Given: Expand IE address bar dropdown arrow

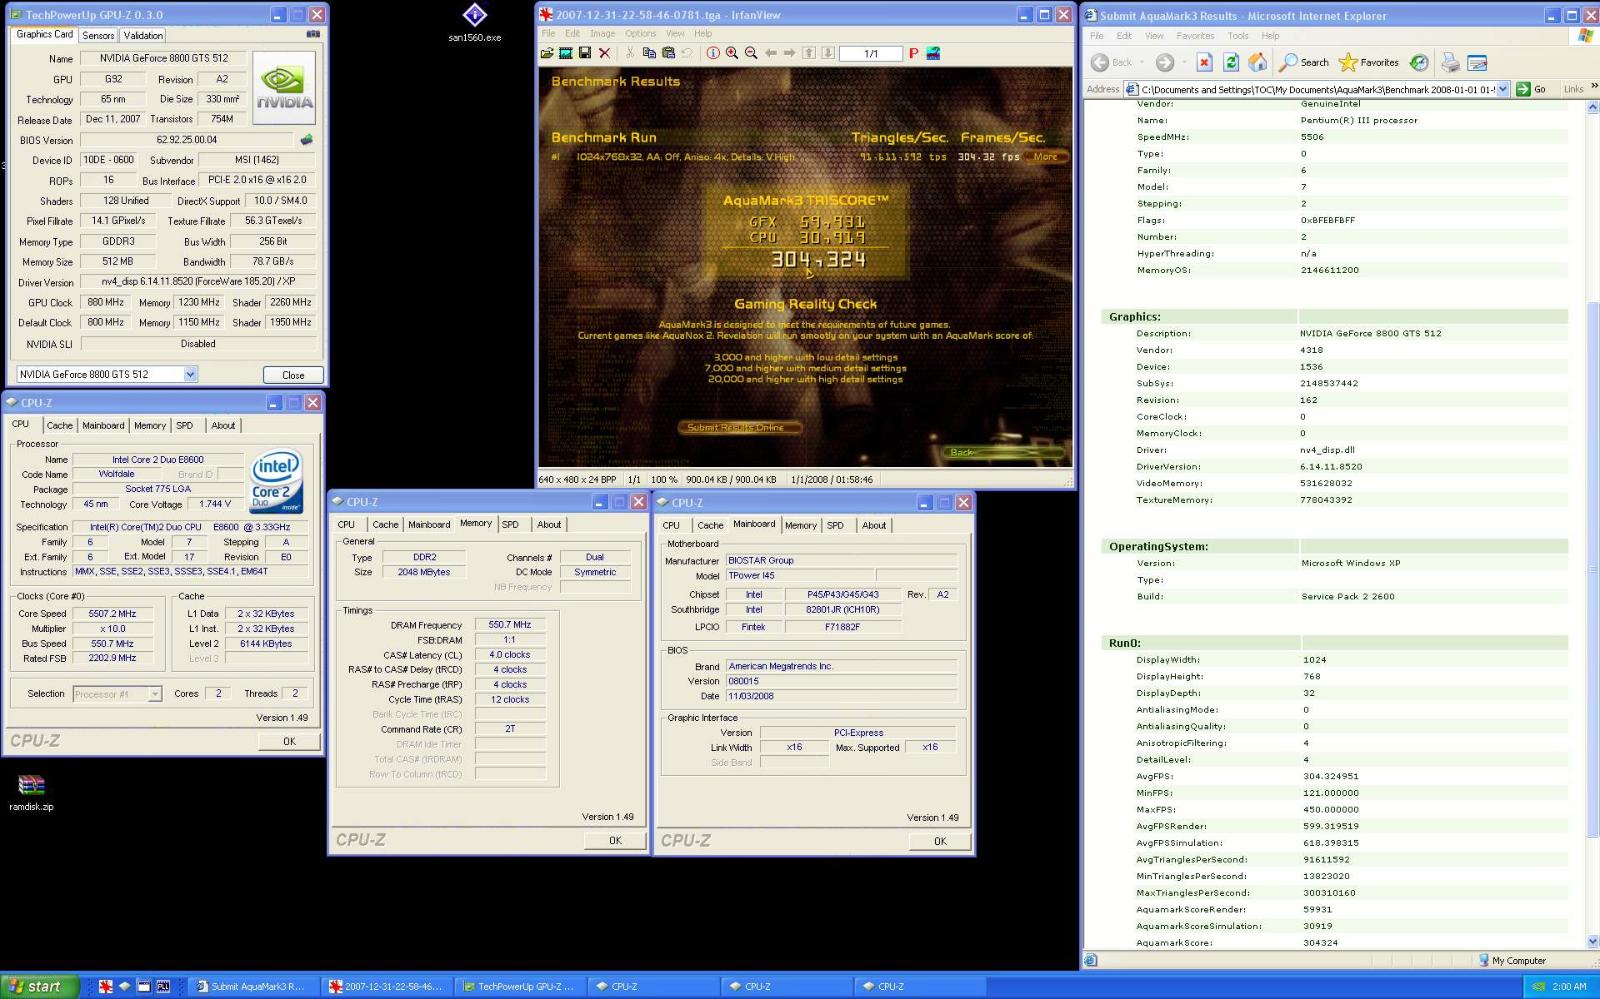Looking at the screenshot, I should click(x=1503, y=89).
